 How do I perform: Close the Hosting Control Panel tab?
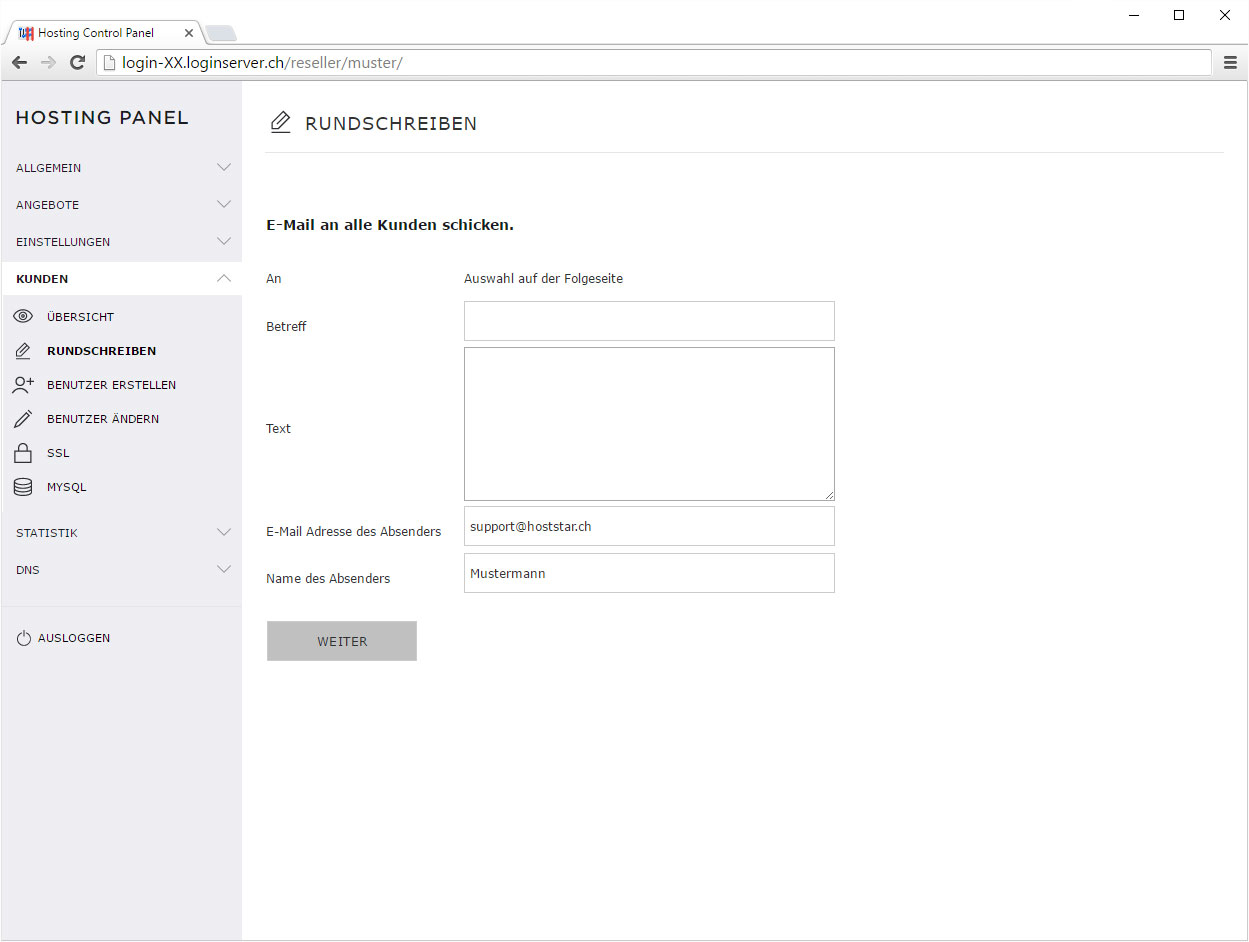click(x=189, y=33)
